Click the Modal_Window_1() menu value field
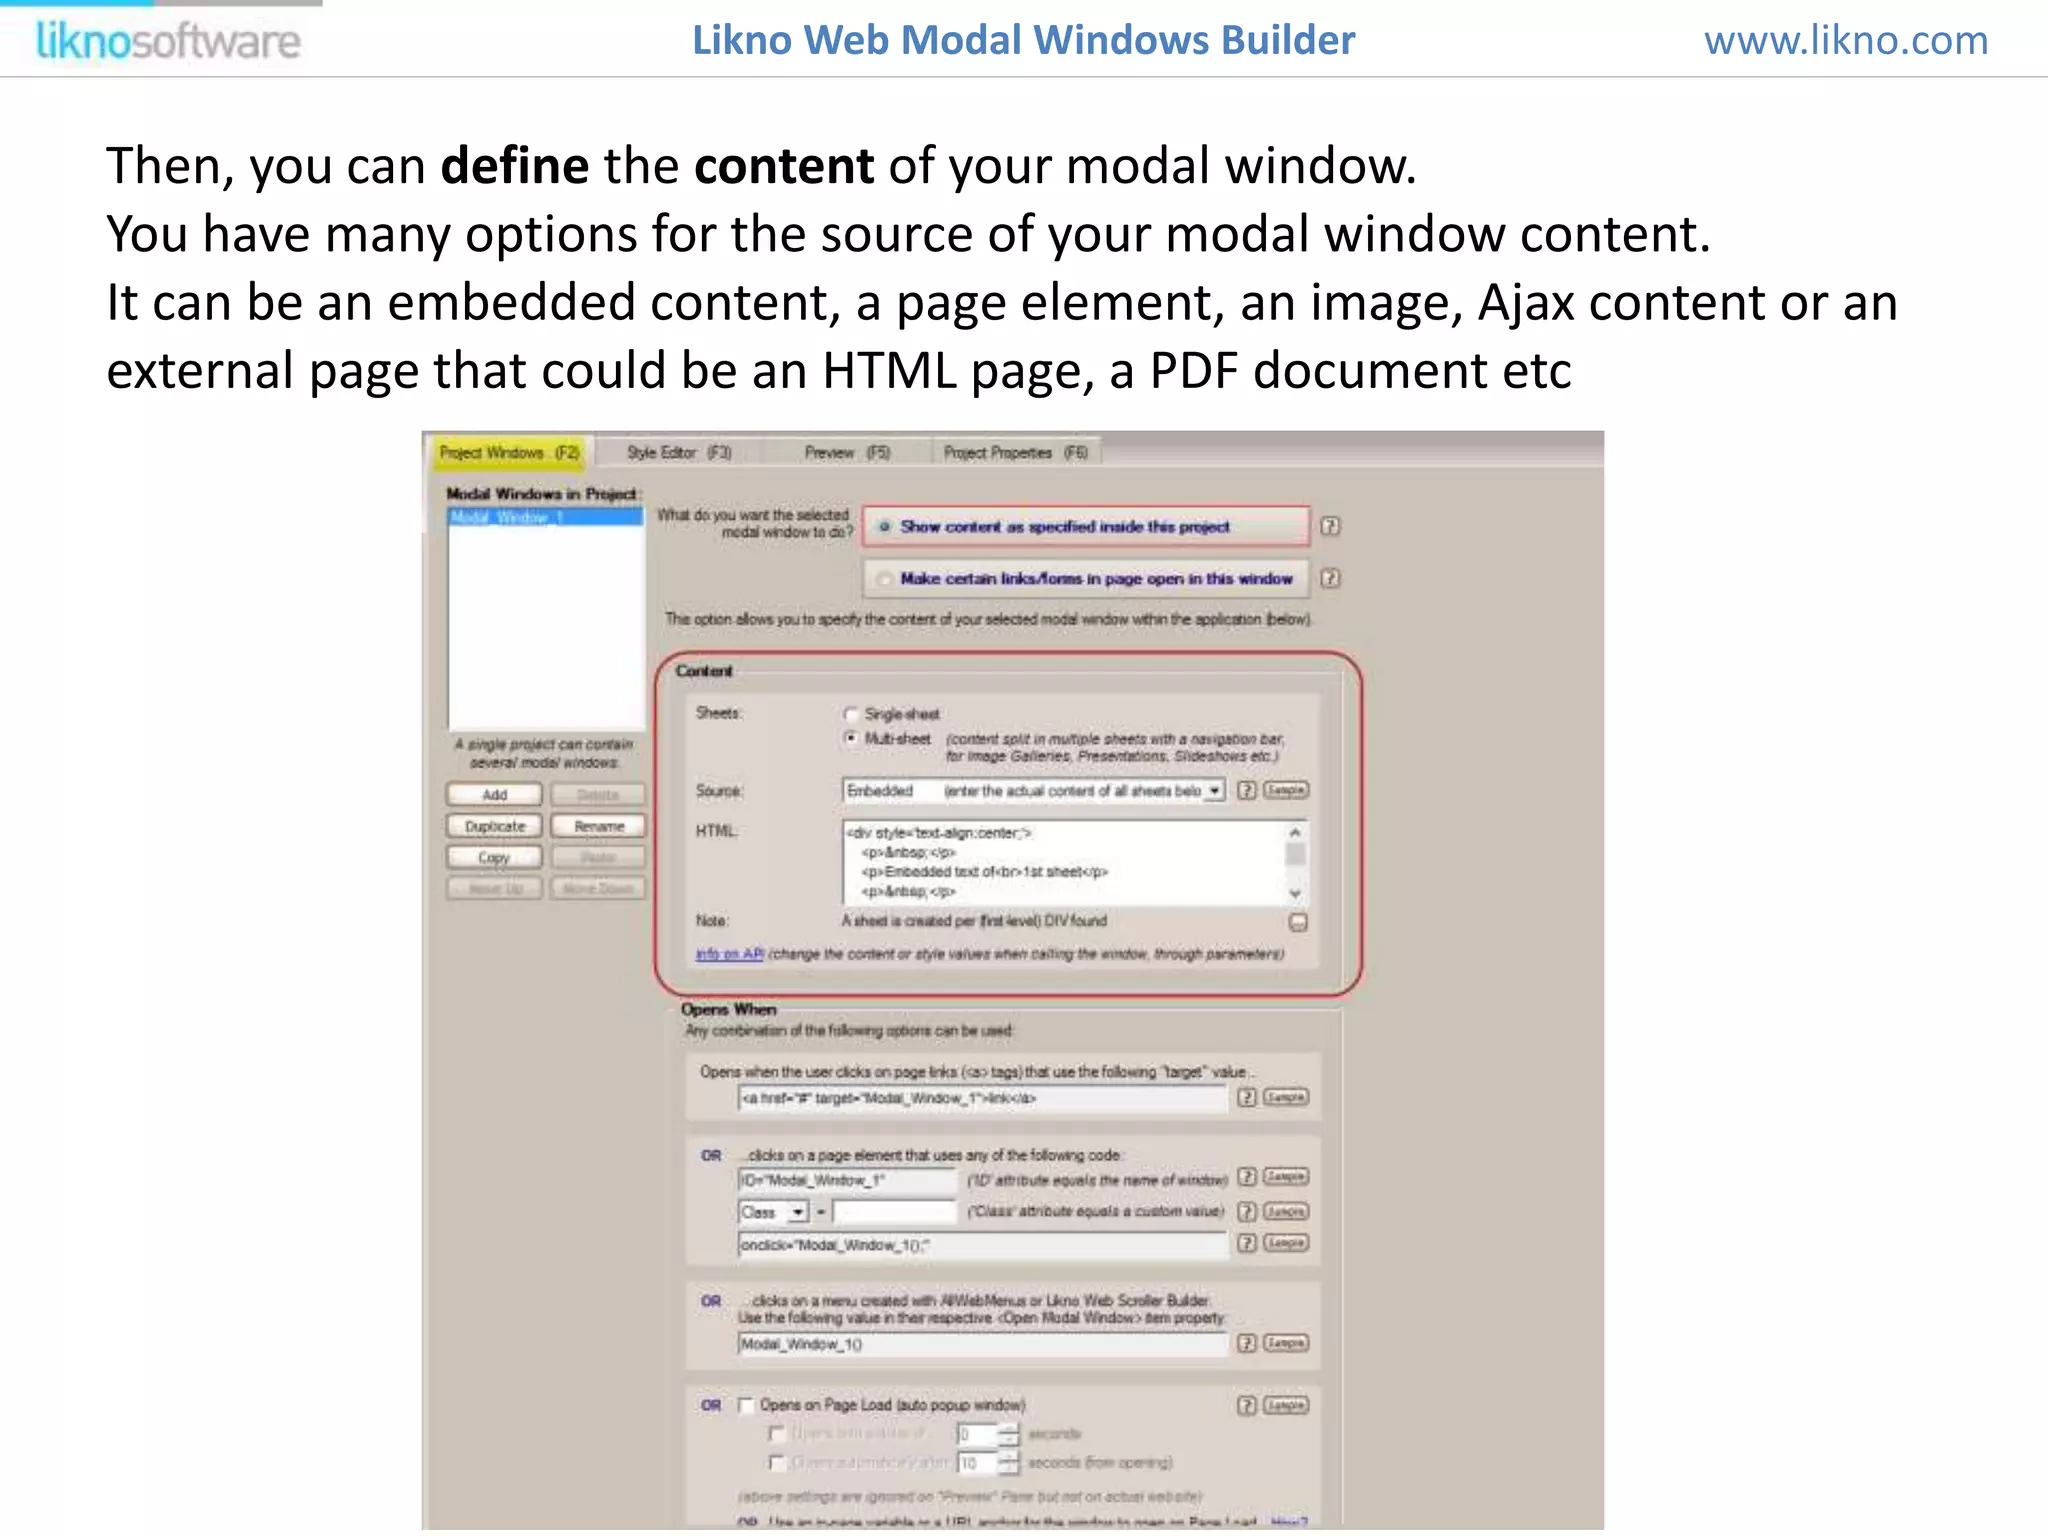The width and height of the screenshot is (2048, 1536). [982, 1344]
